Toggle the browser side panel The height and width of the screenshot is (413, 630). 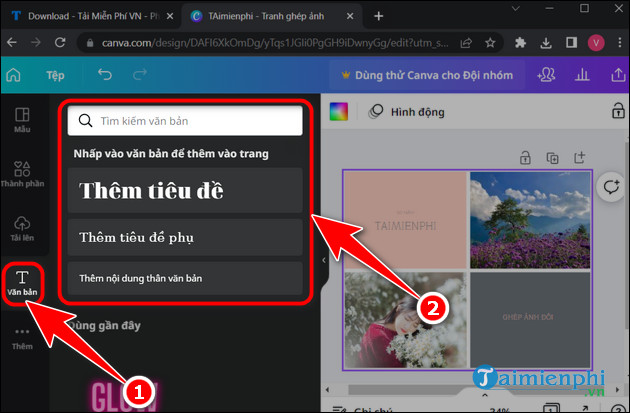[571, 43]
